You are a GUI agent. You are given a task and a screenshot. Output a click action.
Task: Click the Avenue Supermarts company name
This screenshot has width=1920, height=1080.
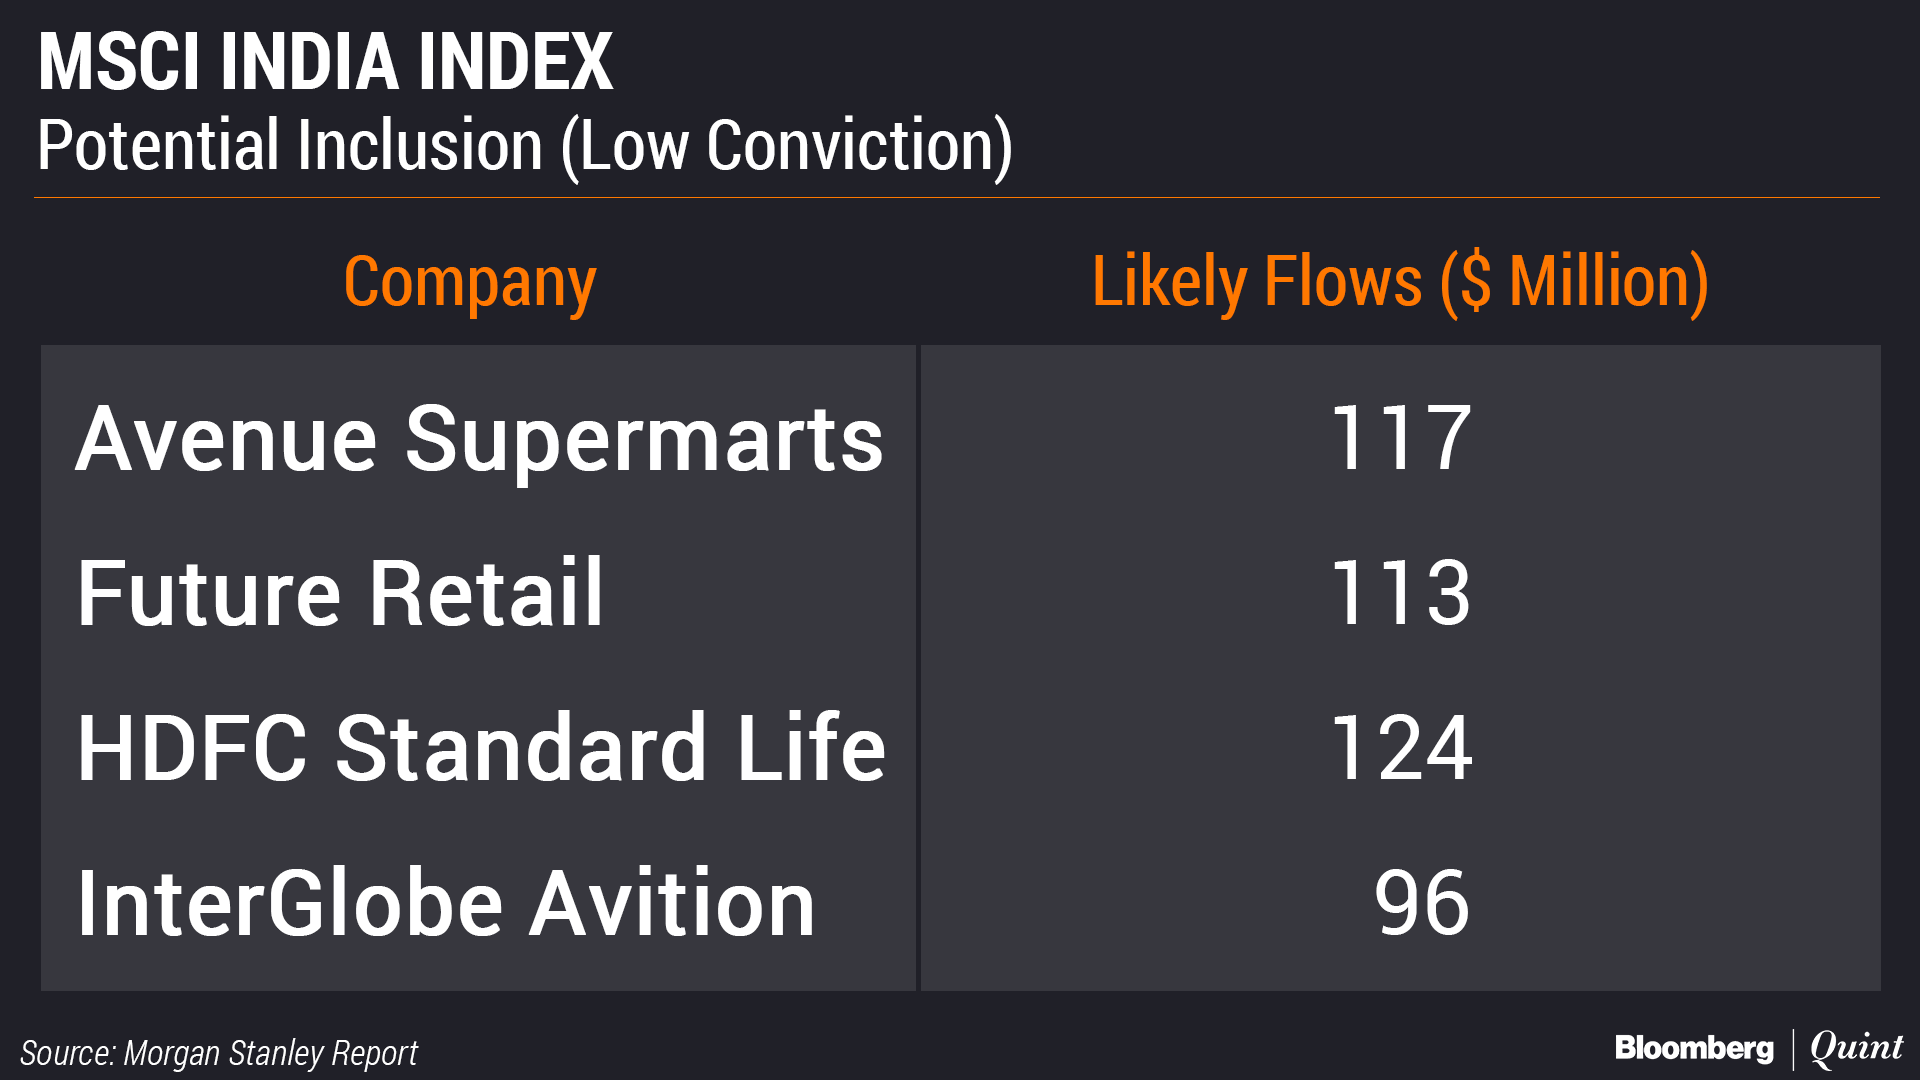pos(479,438)
